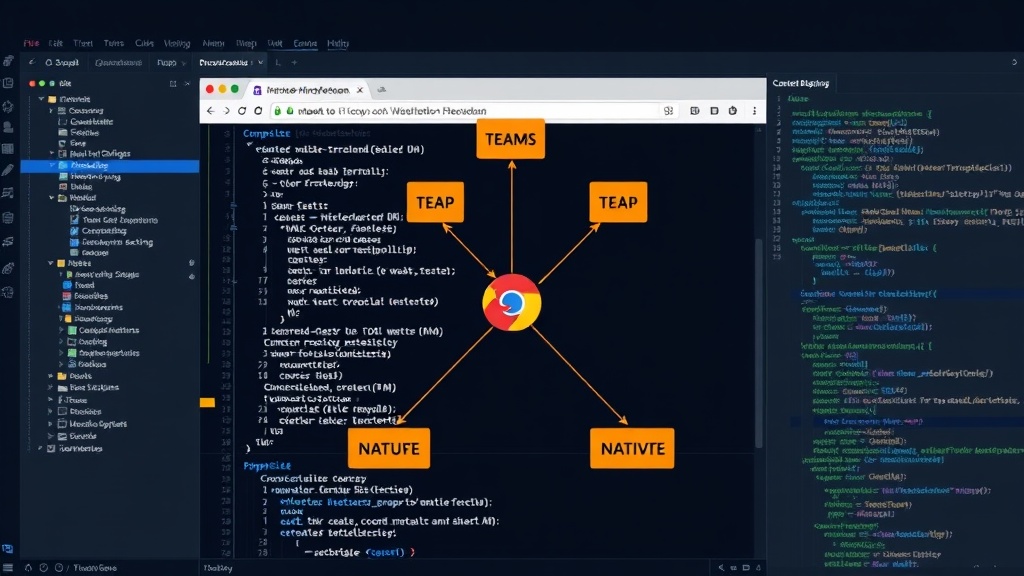Viewport: 1024px width, 576px height.
Task: Toggle the checkbox icon on last tree row
Action: (x=51, y=449)
